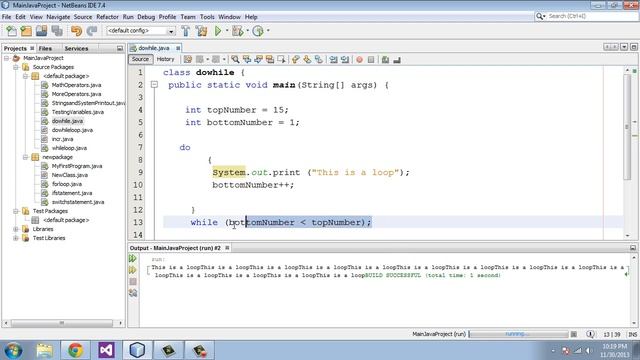The height and width of the screenshot is (360, 640).
Task: Toggle Highlight Search editor icon
Action: coord(270,60)
